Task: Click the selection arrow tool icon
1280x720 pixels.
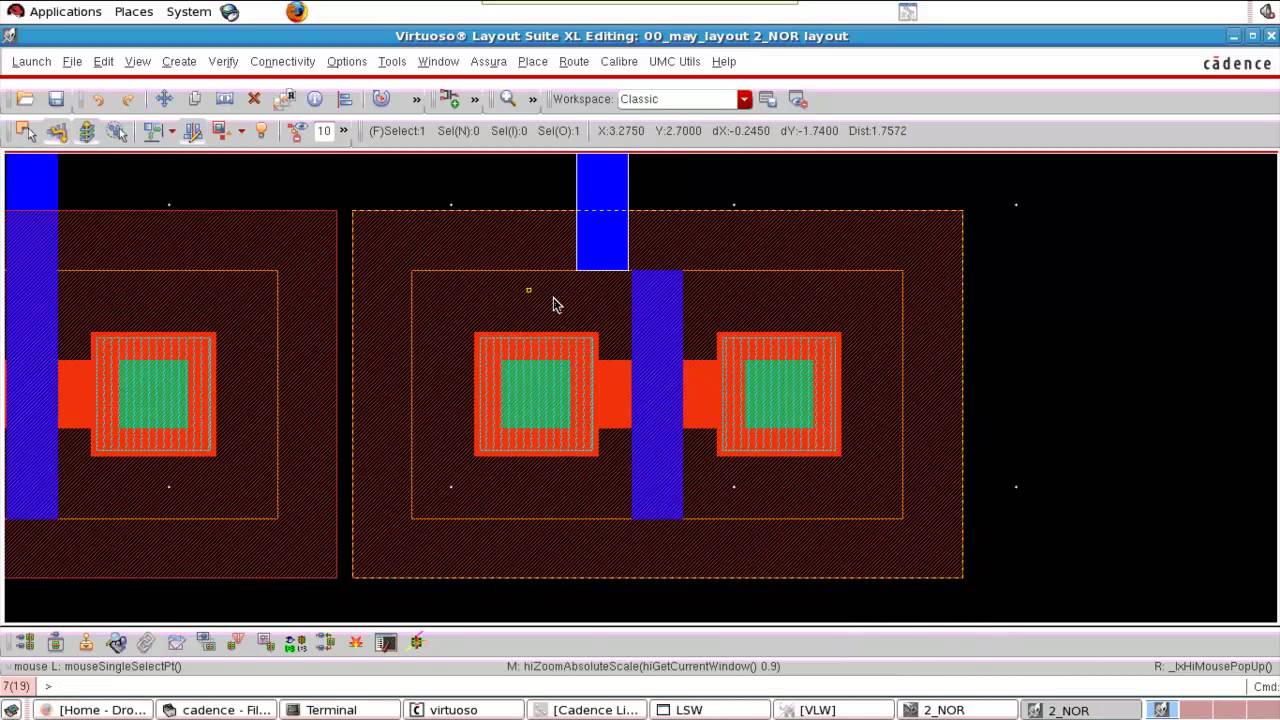Action: click(25, 131)
